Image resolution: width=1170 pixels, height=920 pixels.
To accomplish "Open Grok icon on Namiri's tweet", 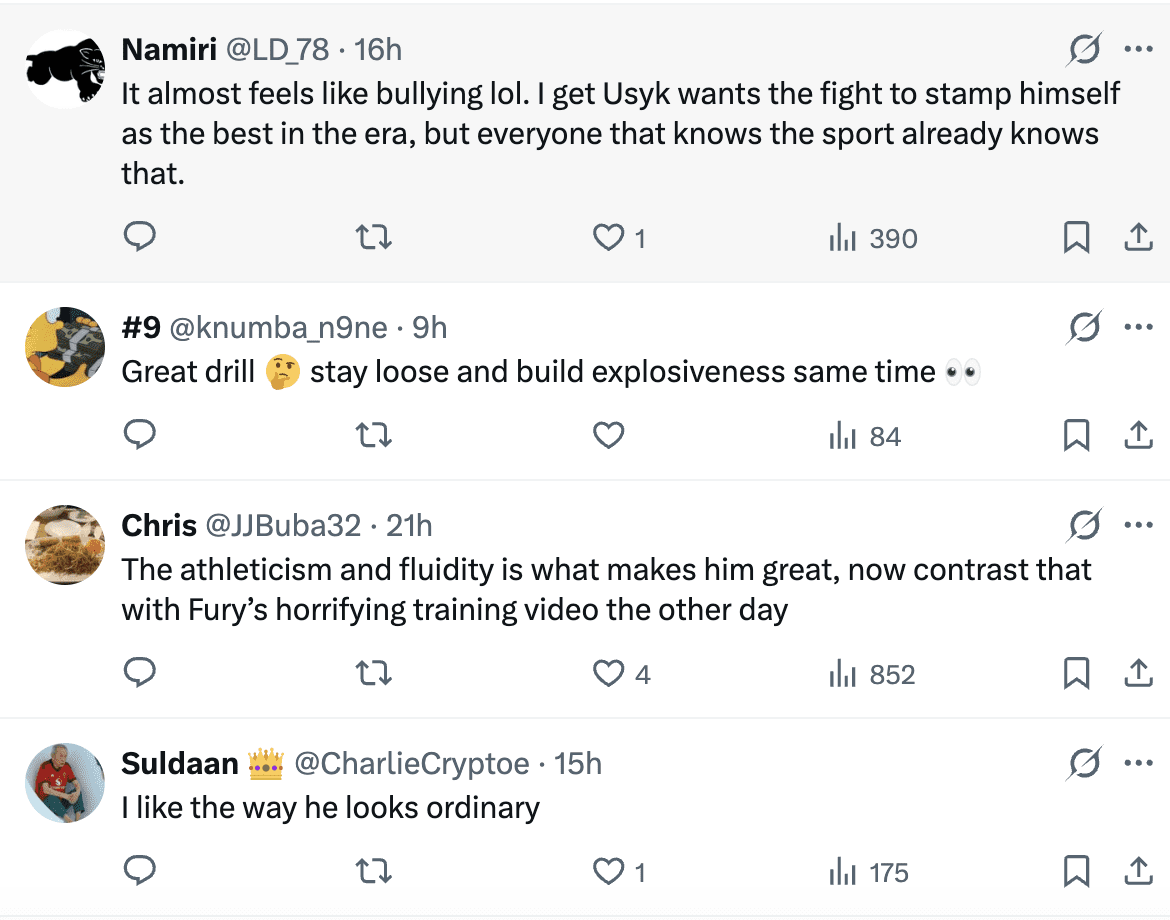I will [x=1085, y=48].
